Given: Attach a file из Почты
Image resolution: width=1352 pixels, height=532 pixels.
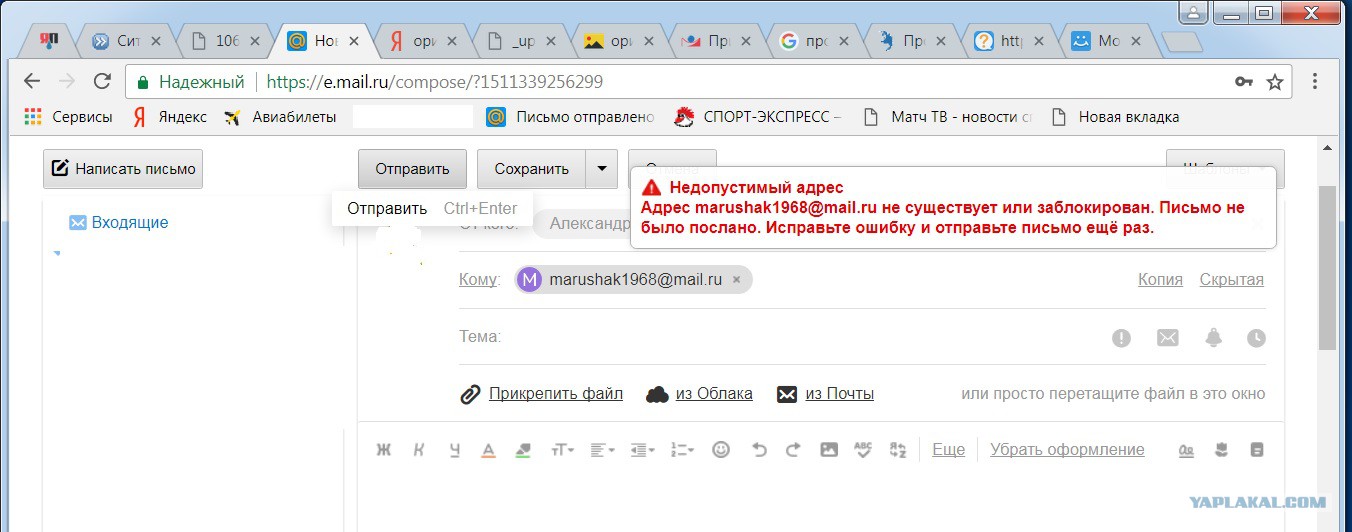Looking at the screenshot, I should 840,394.
